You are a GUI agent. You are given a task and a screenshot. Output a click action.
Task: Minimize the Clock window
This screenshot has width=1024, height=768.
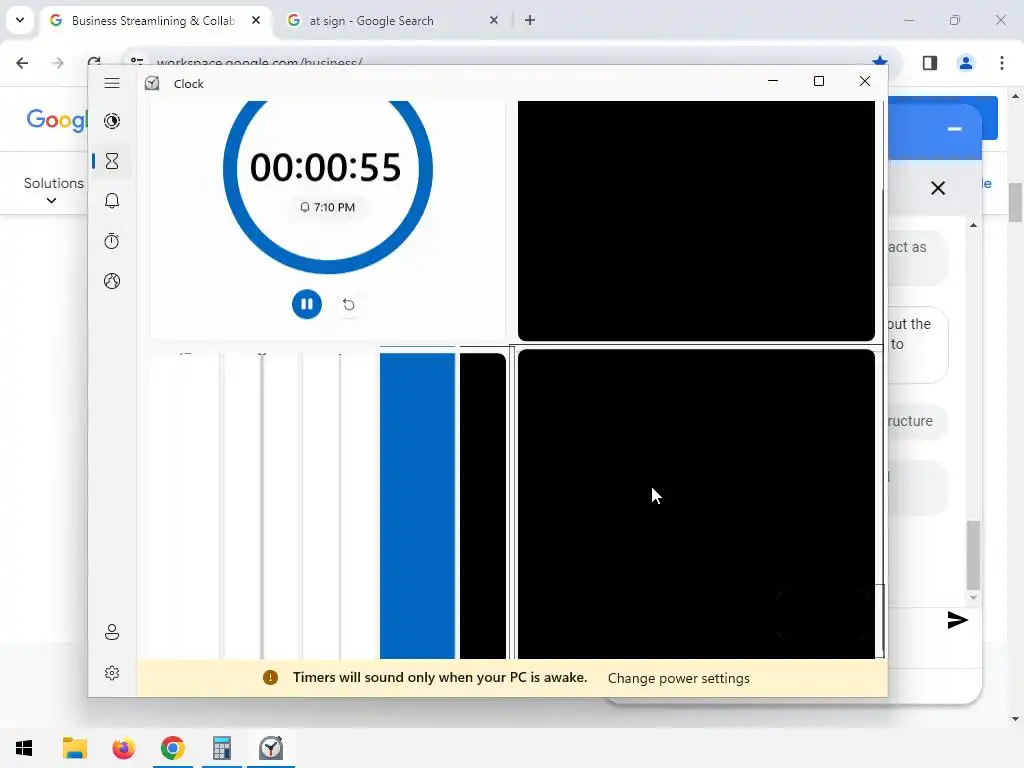(x=773, y=81)
